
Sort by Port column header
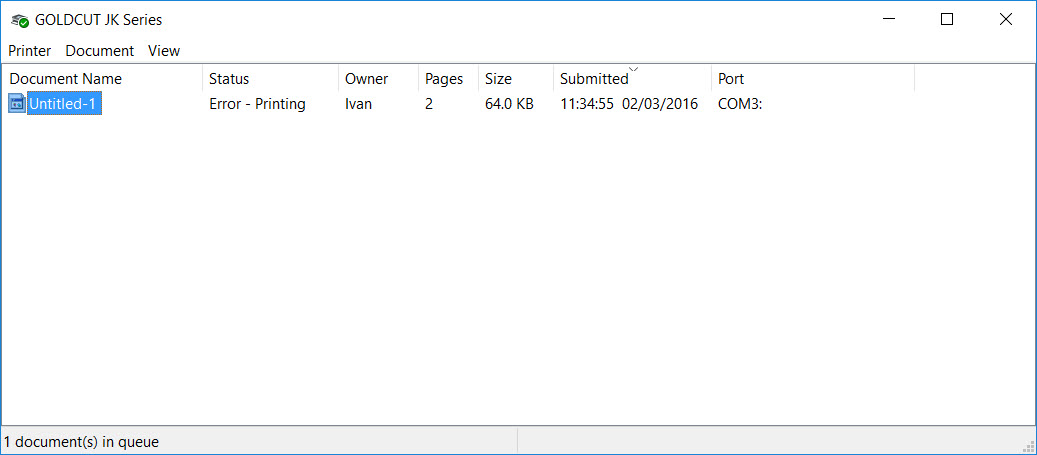pos(813,79)
